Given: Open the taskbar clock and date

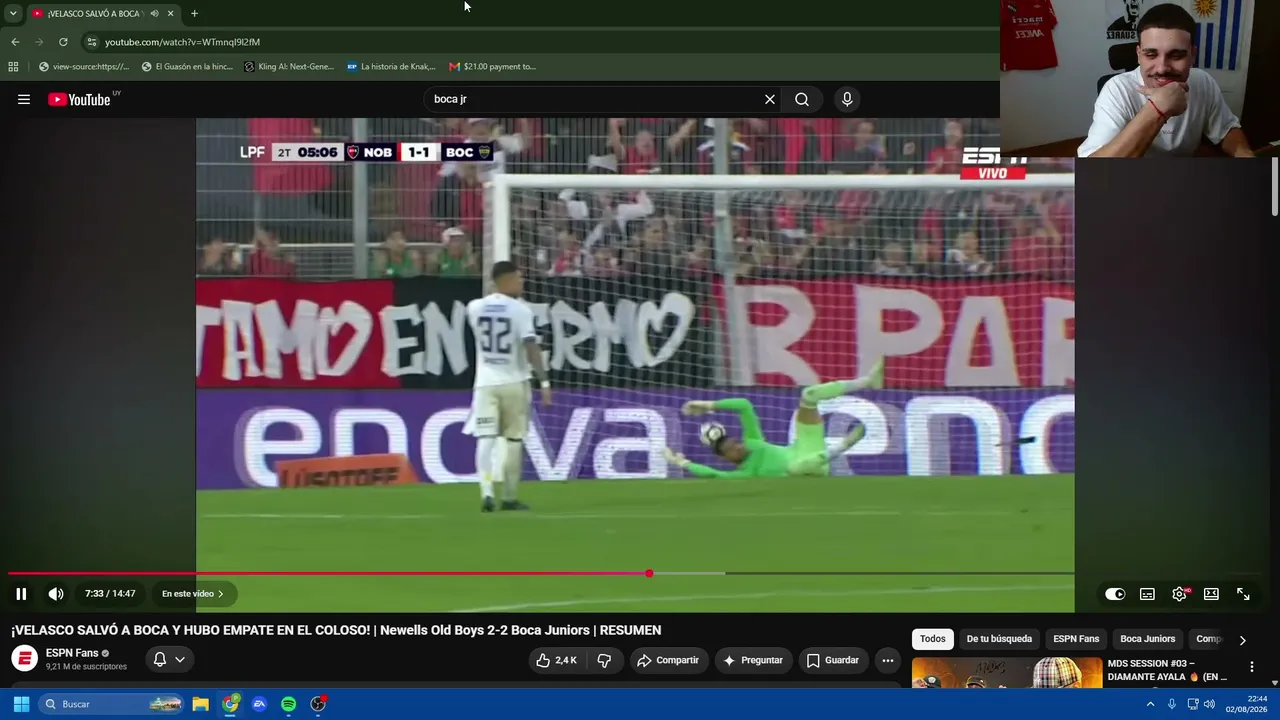Looking at the screenshot, I should (x=1247, y=704).
